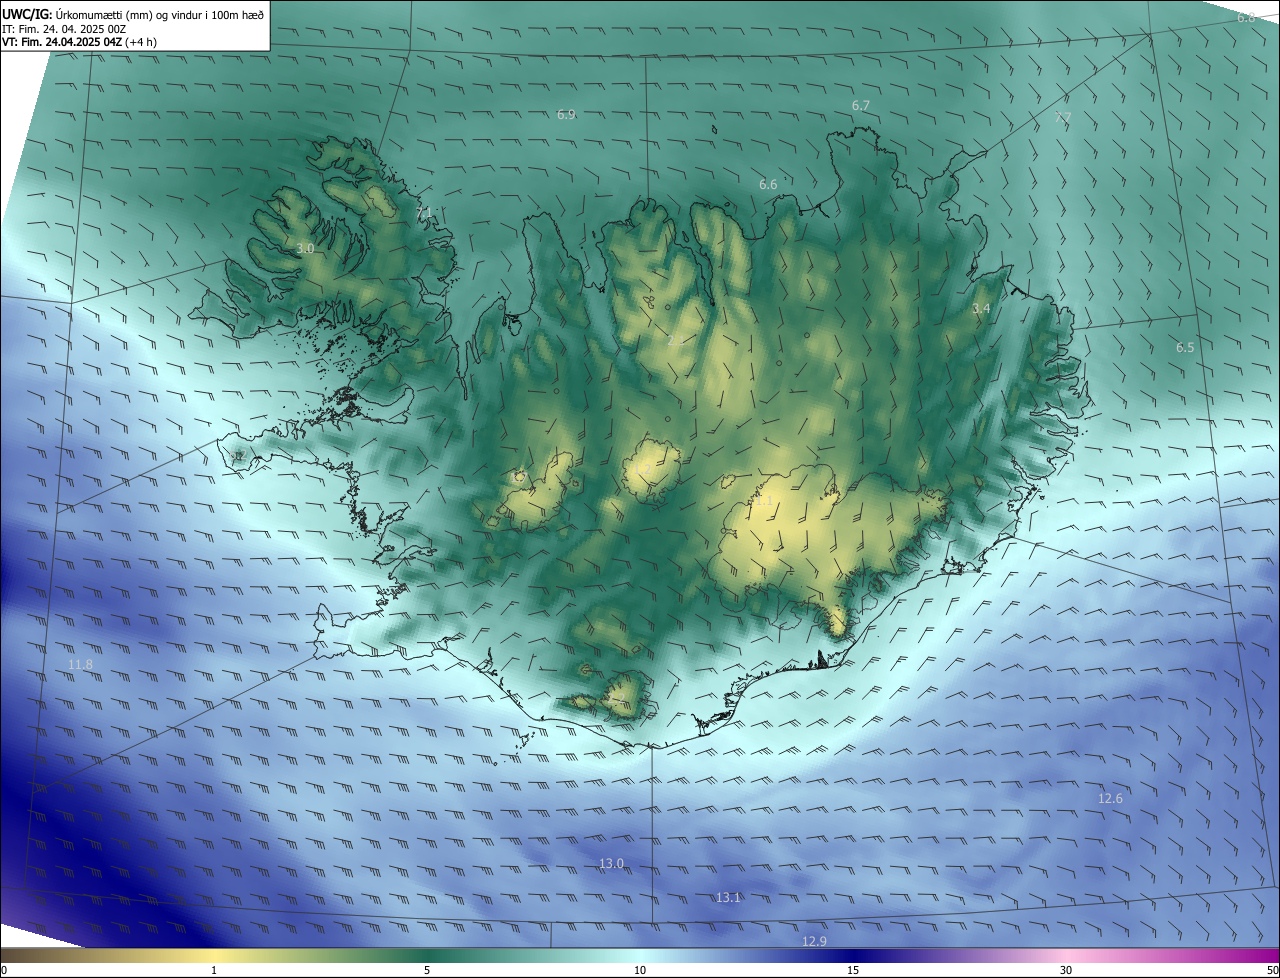Click the 12.9 value label
The height and width of the screenshot is (978, 1280).
[x=814, y=942]
